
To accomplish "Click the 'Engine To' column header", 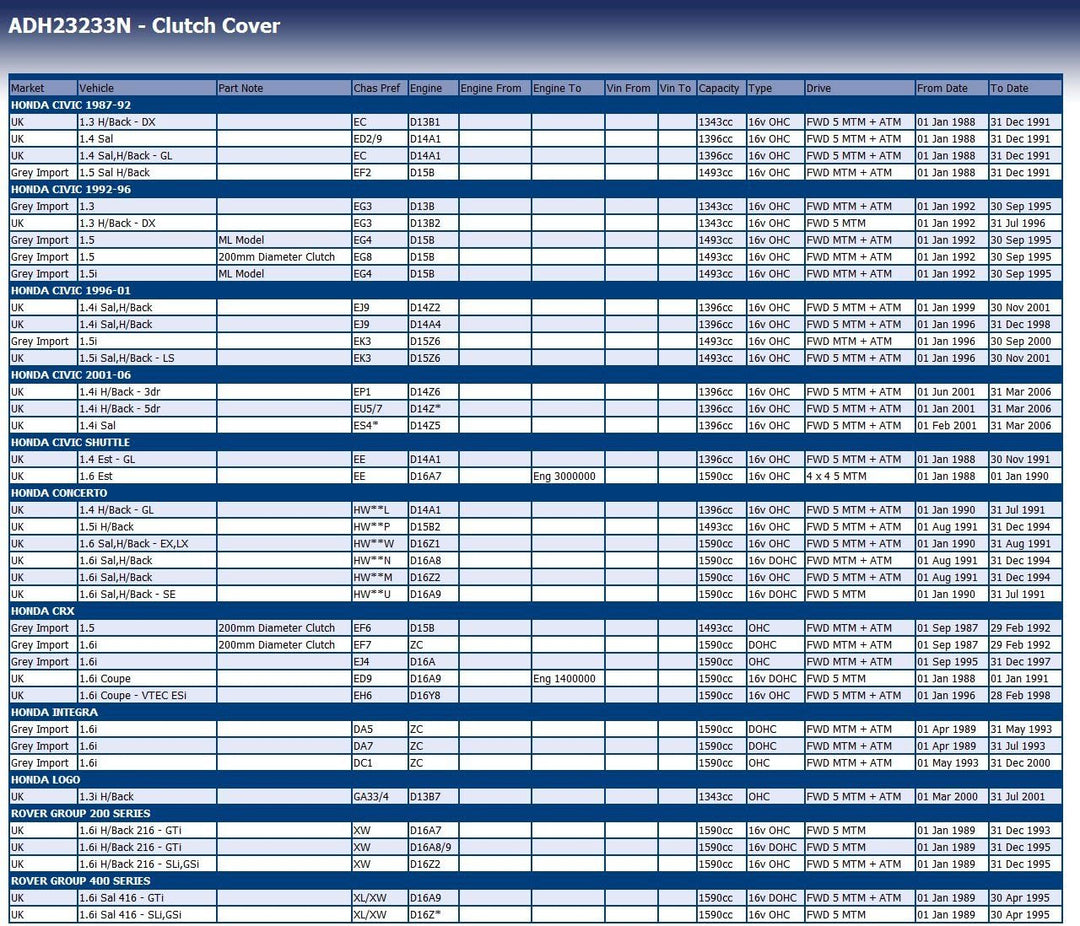I will 568,88.
